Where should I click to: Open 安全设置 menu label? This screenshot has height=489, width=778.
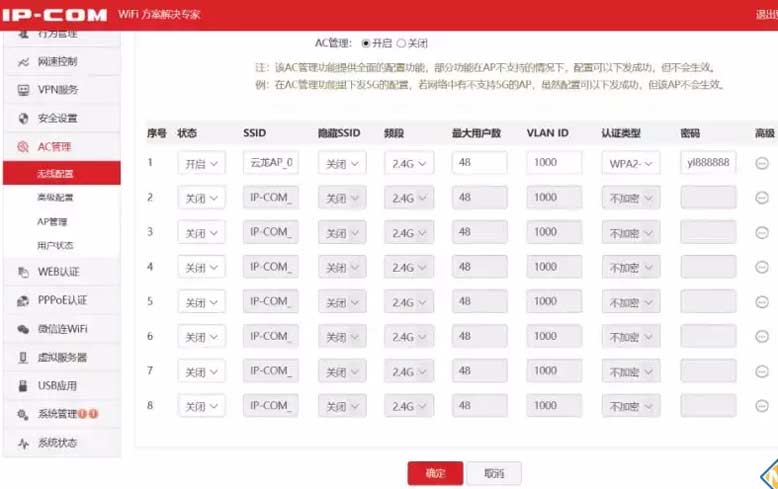tap(58, 118)
